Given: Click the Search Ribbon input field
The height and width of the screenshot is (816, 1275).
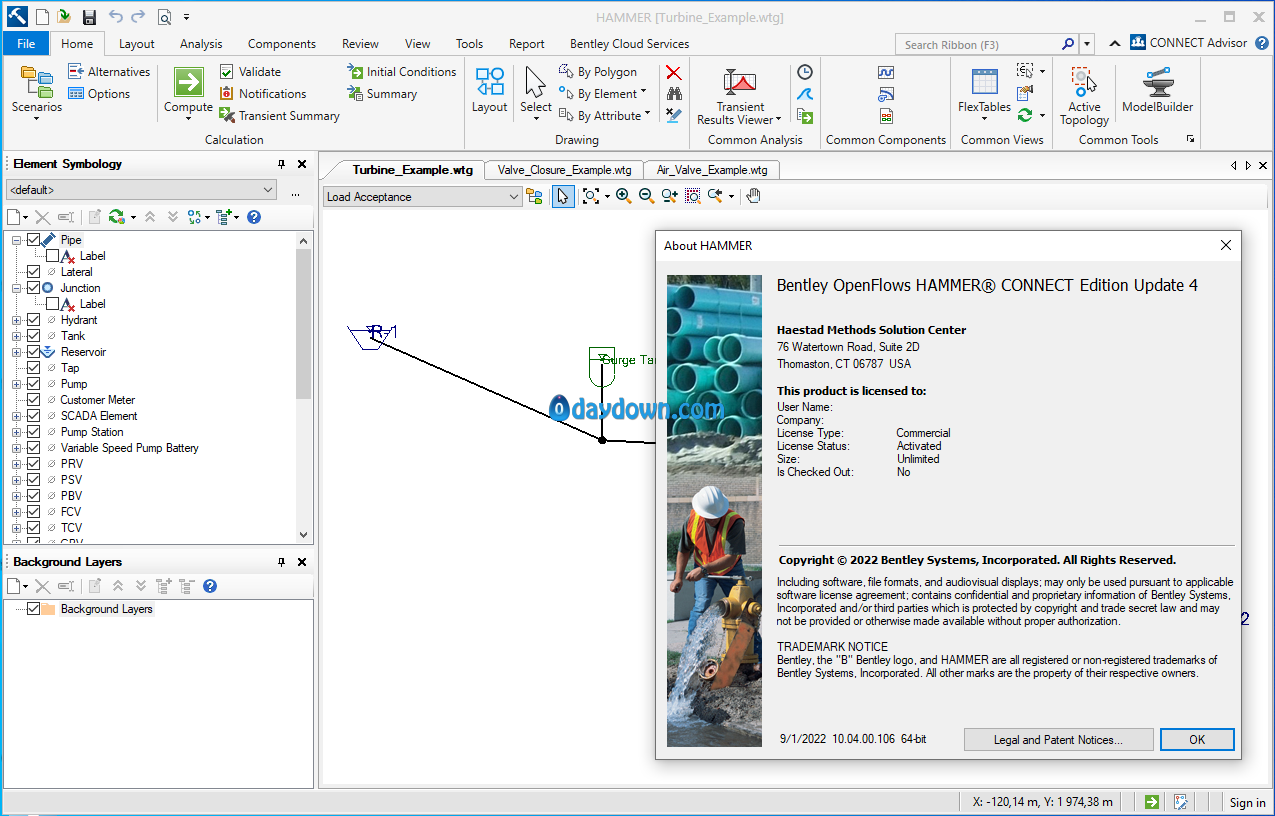Looking at the screenshot, I should pos(979,44).
